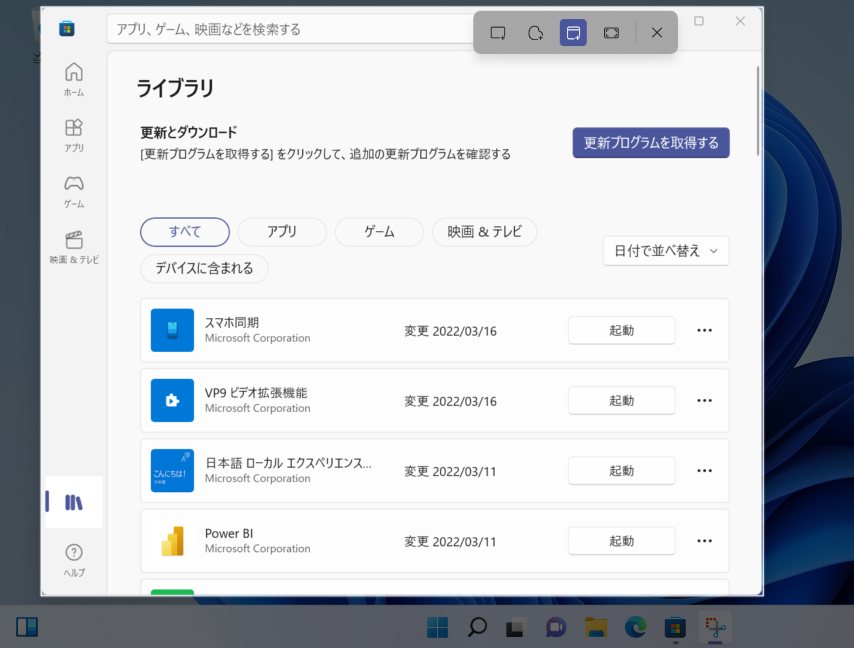The image size is (854, 648).
Task: Click the Power BI app name
Action: click(x=229, y=533)
